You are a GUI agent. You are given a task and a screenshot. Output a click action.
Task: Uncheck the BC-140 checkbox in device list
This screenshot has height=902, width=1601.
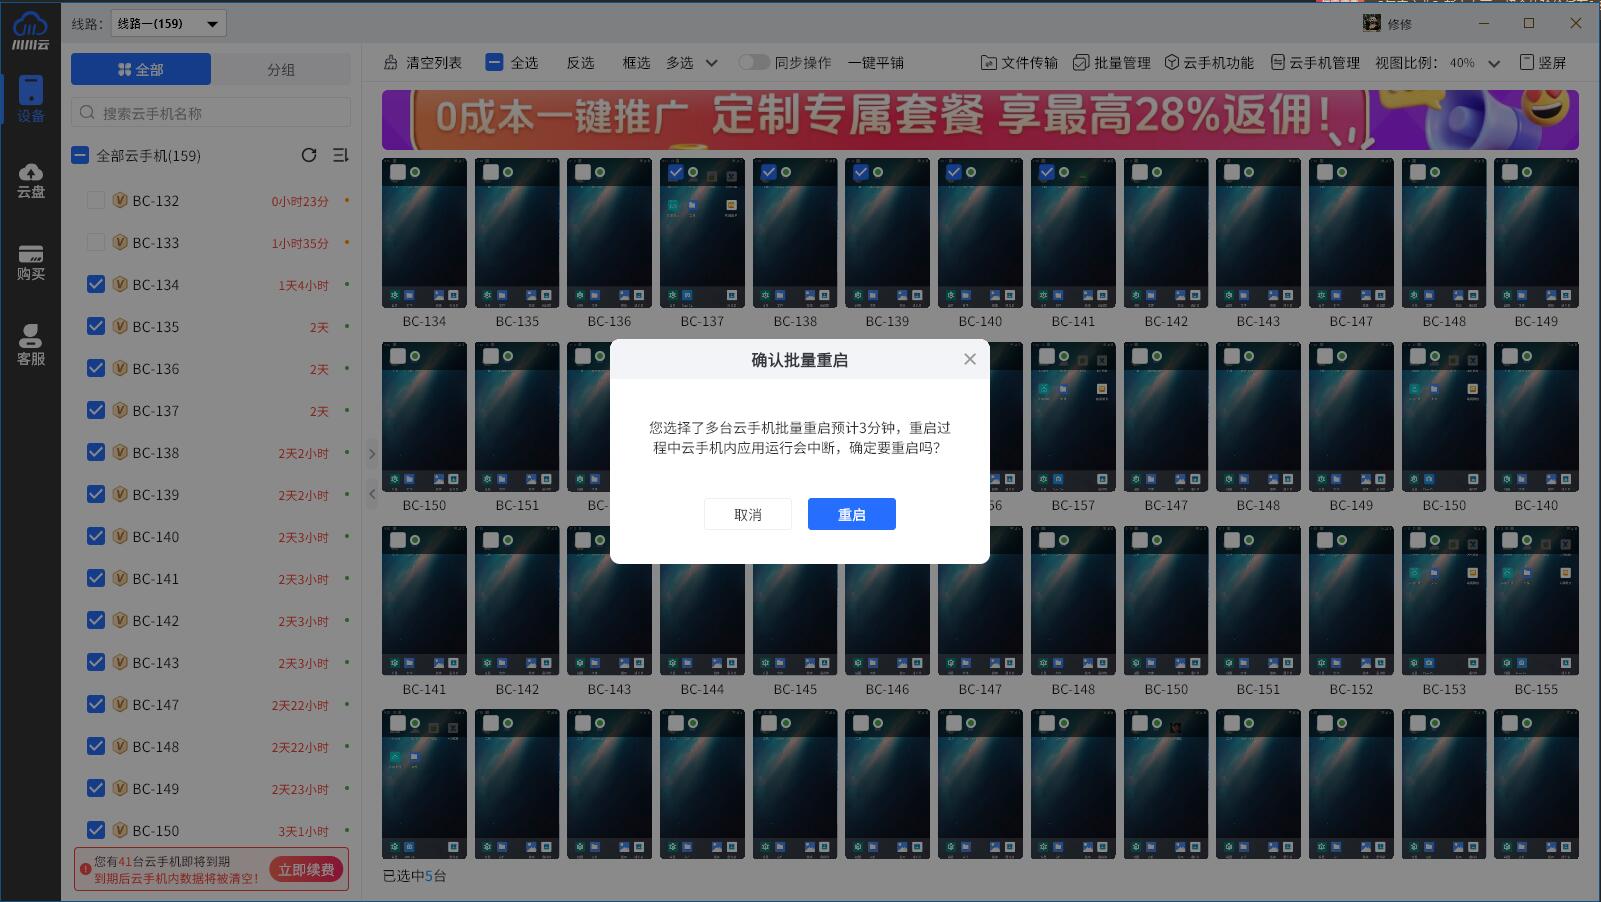point(96,537)
